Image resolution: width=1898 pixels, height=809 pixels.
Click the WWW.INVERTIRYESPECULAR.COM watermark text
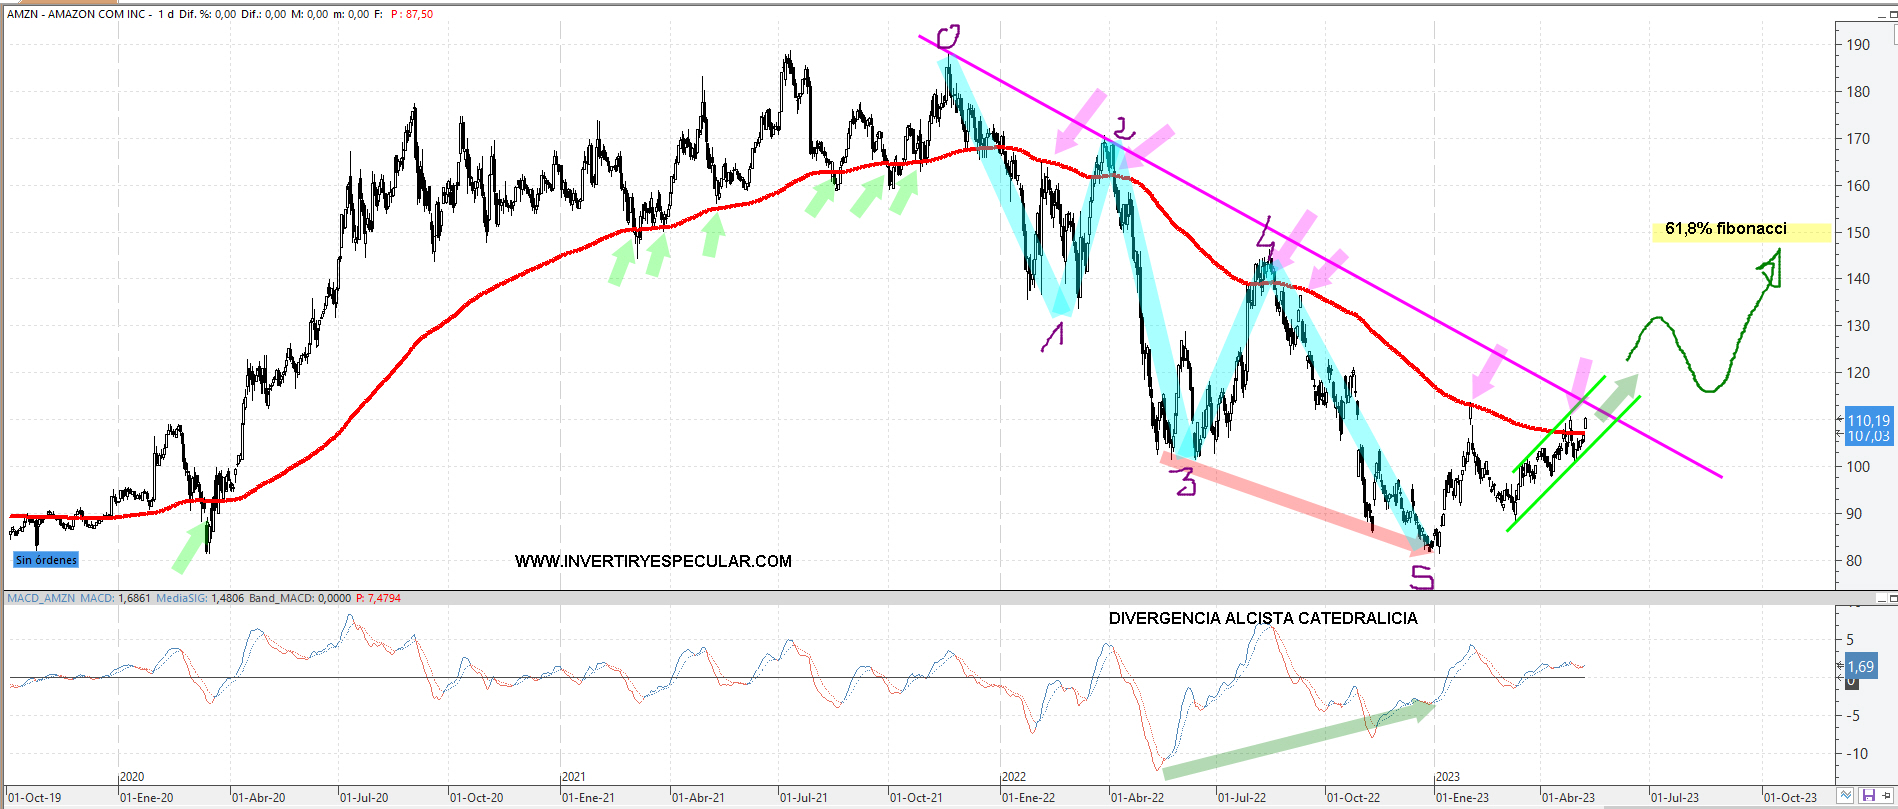click(x=653, y=561)
